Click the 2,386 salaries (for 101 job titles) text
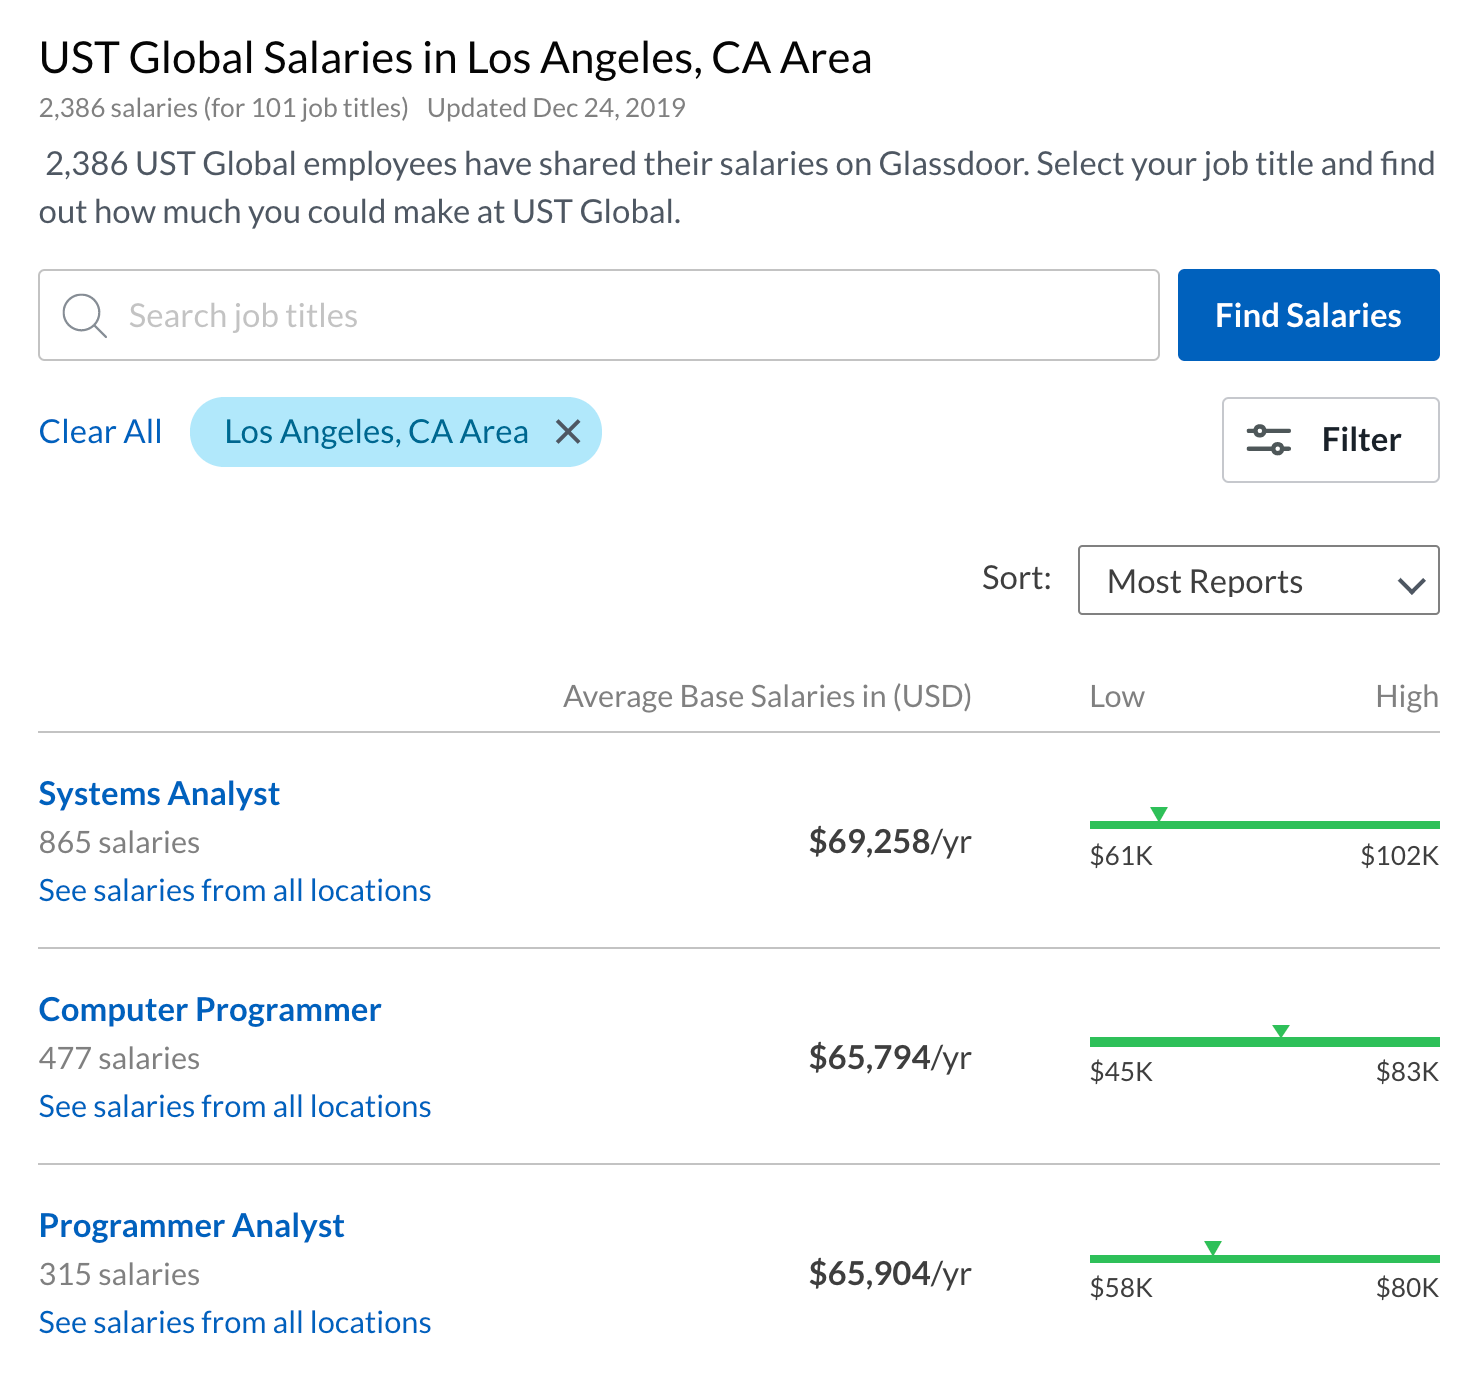Viewport: 1468px width, 1390px height. coord(224,108)
